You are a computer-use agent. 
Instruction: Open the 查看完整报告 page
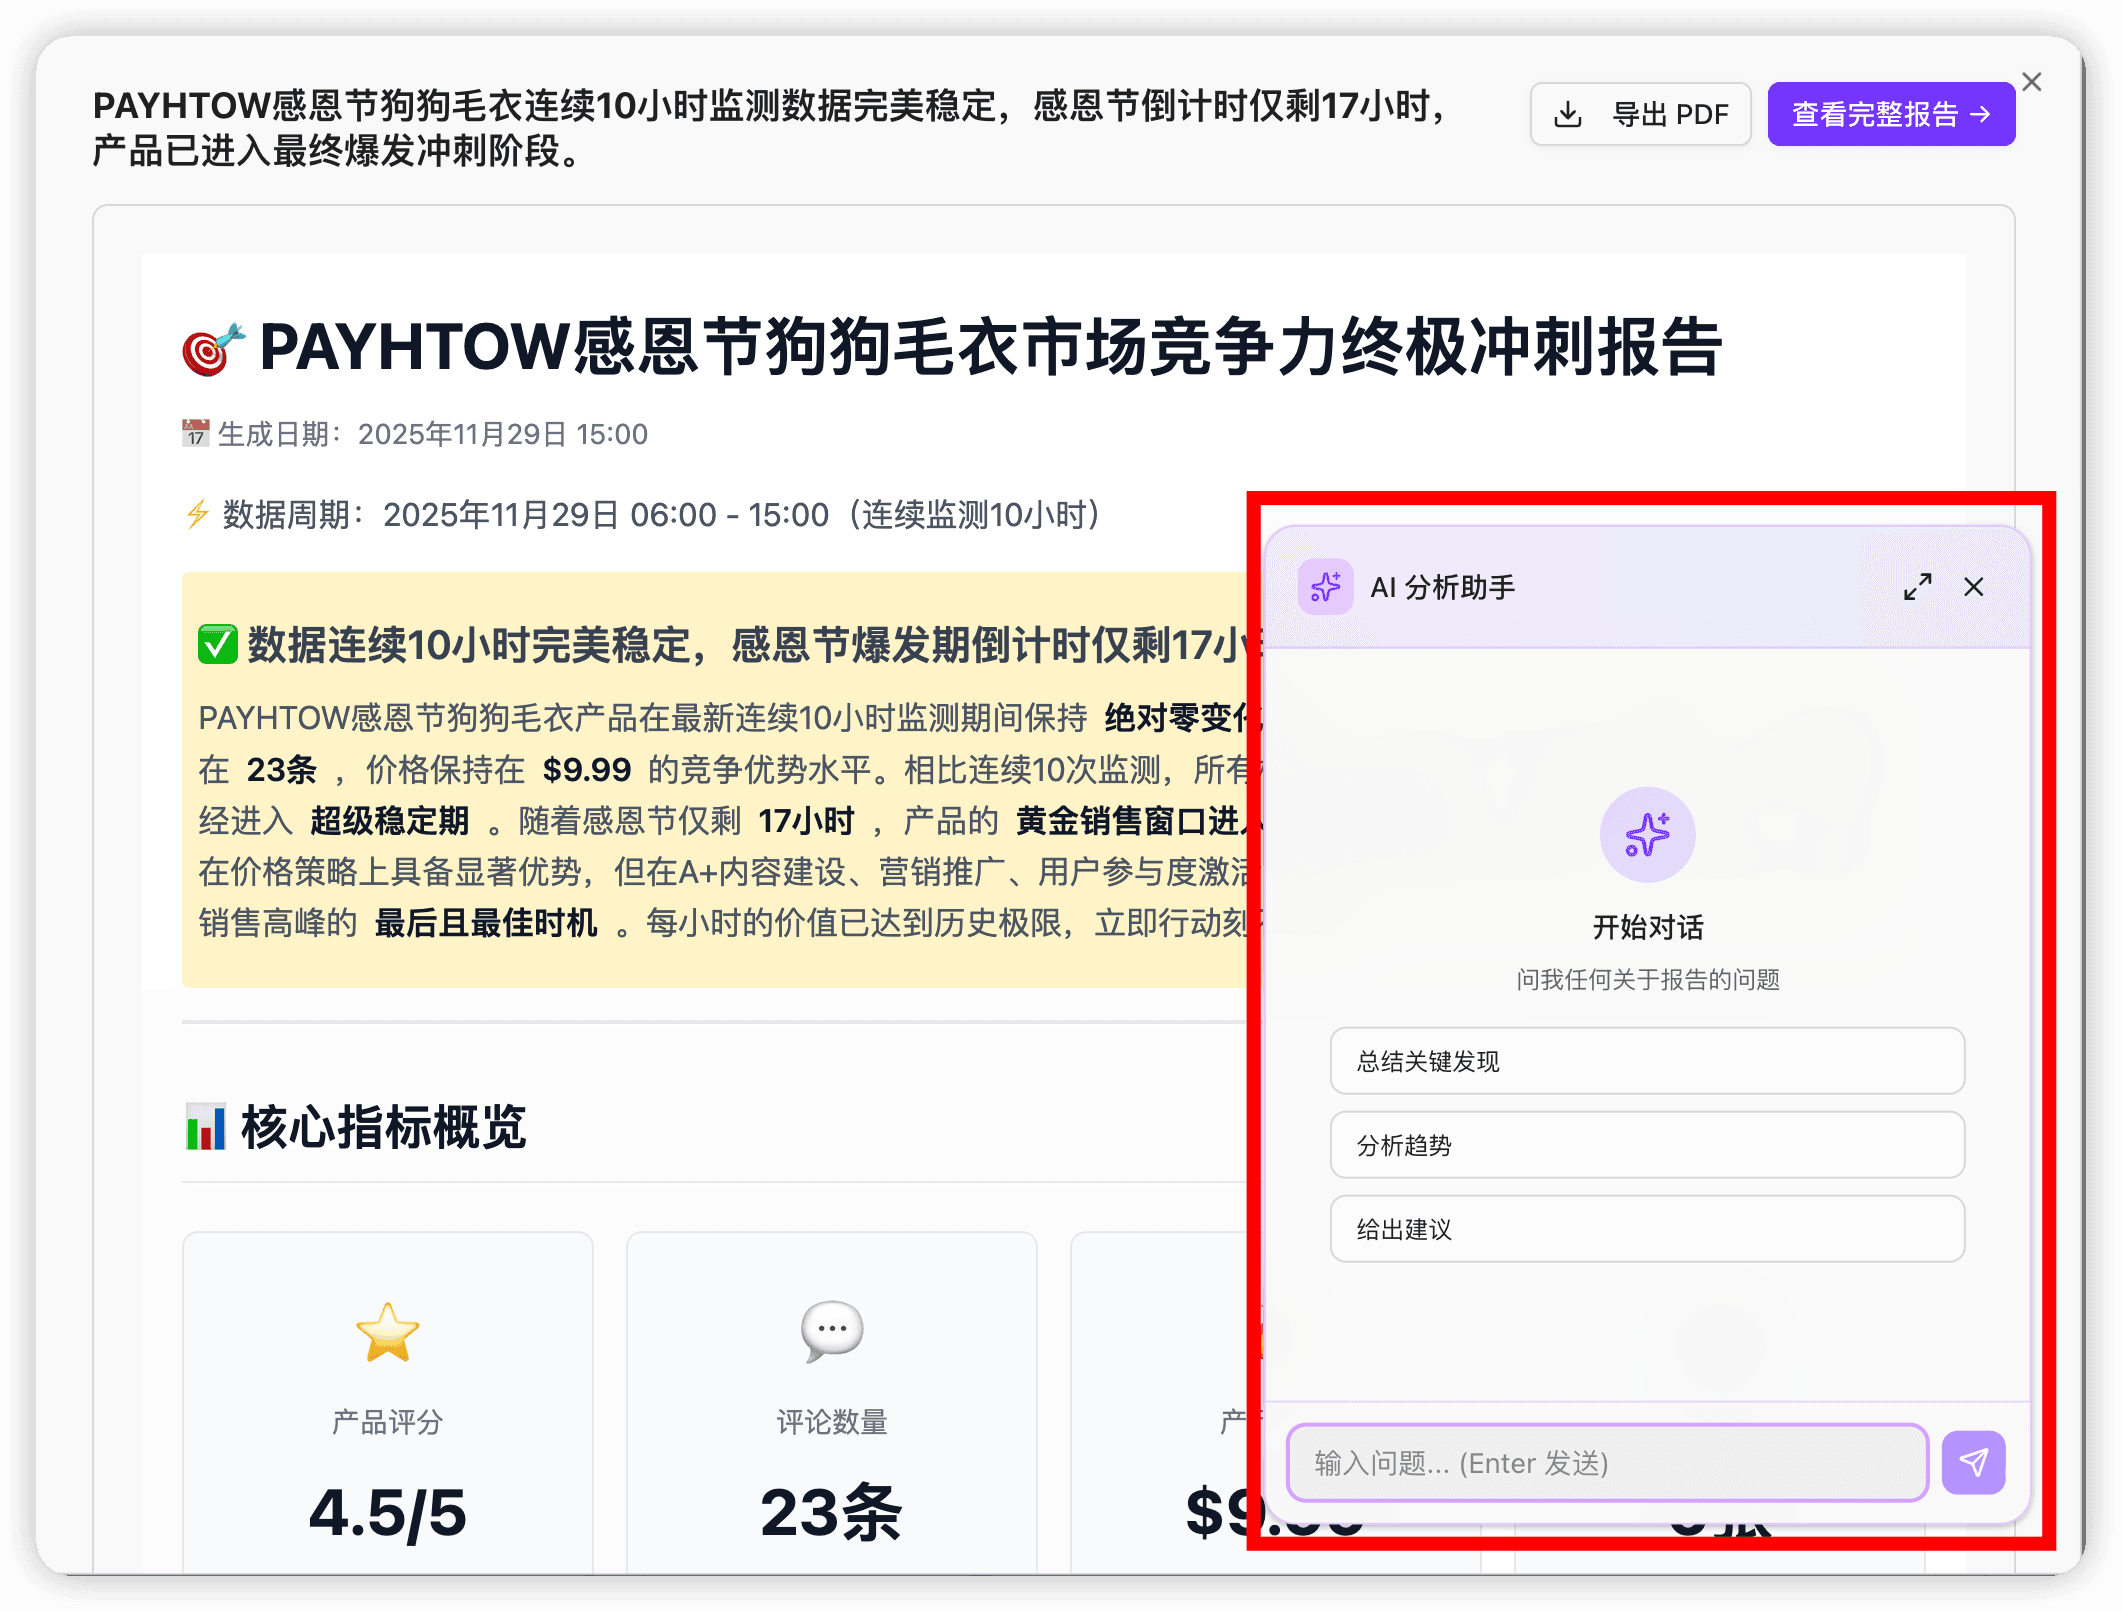click(1890, 114)
